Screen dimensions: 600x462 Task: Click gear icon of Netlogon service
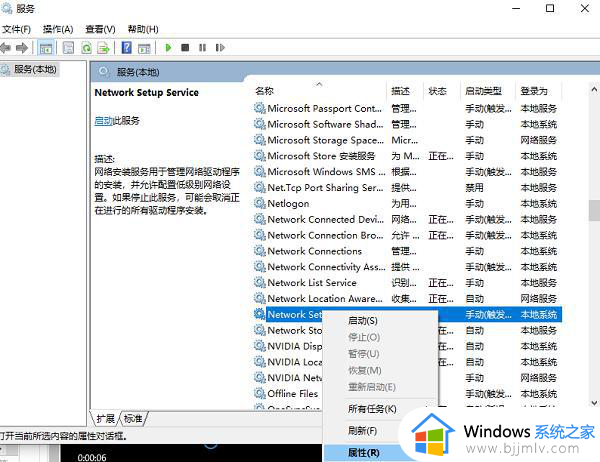click(x=259, y=203)
